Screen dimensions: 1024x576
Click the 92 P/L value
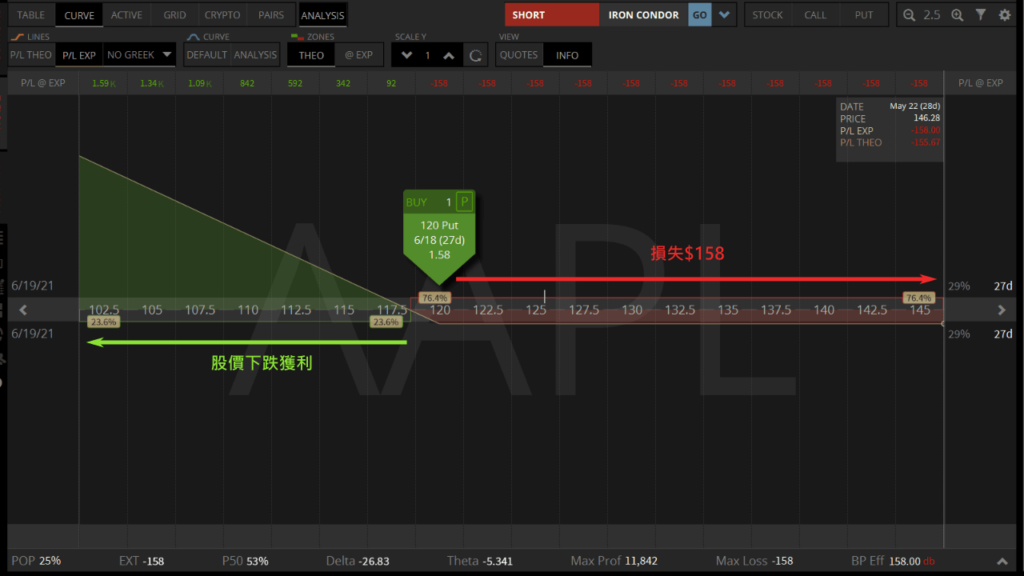click(391, 83)
